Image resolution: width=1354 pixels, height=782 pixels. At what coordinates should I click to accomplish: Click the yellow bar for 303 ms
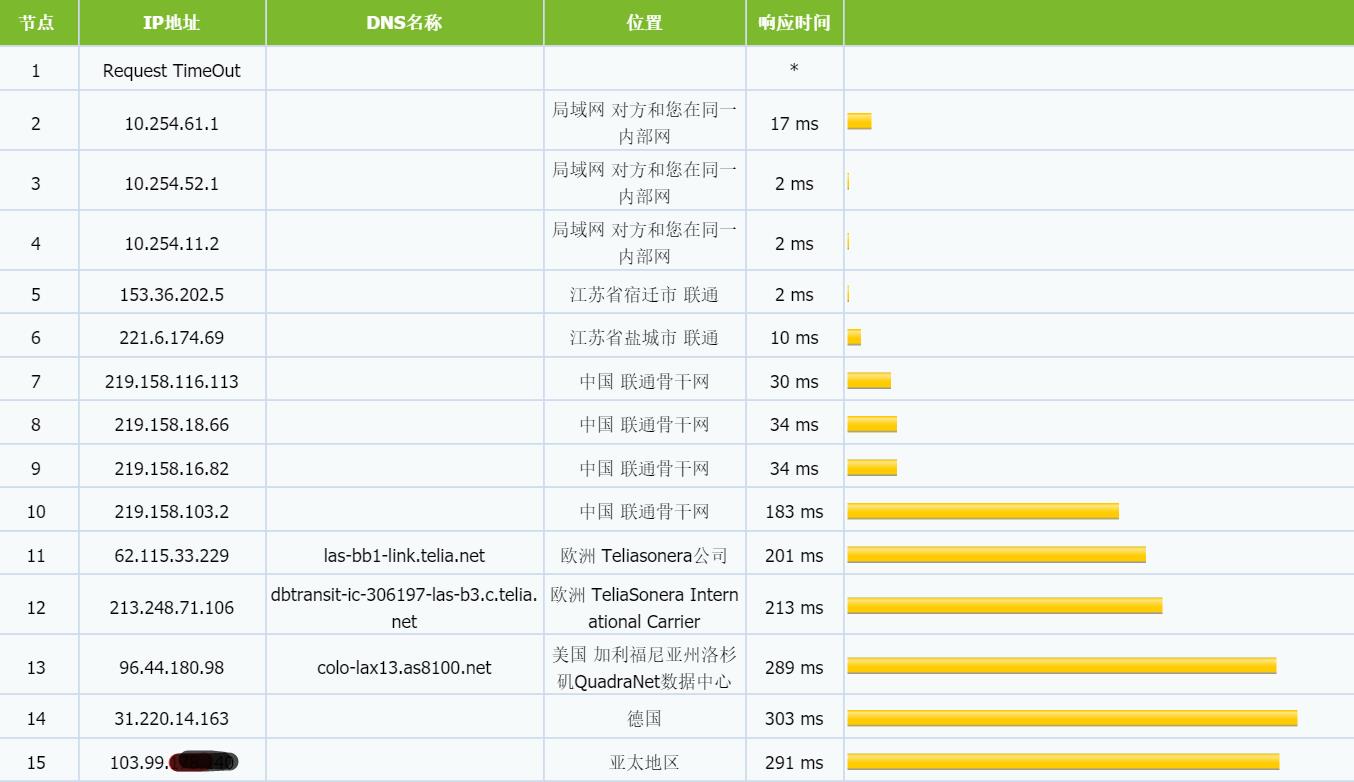click(x=1072, y=718)
